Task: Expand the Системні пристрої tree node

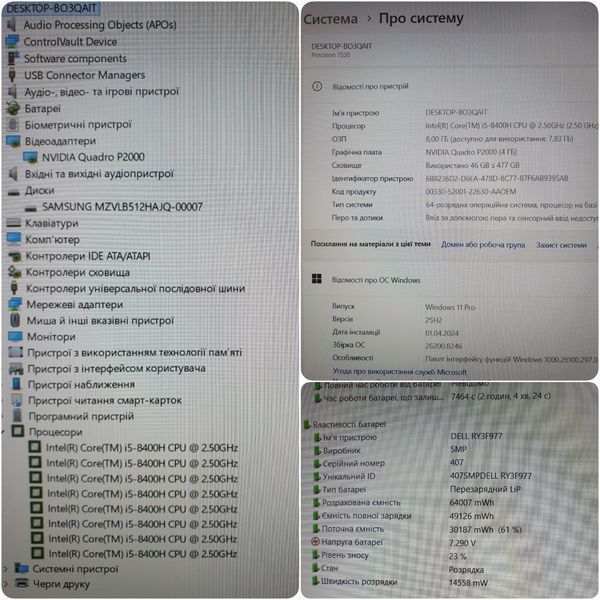Action: (x=5, y=569)
